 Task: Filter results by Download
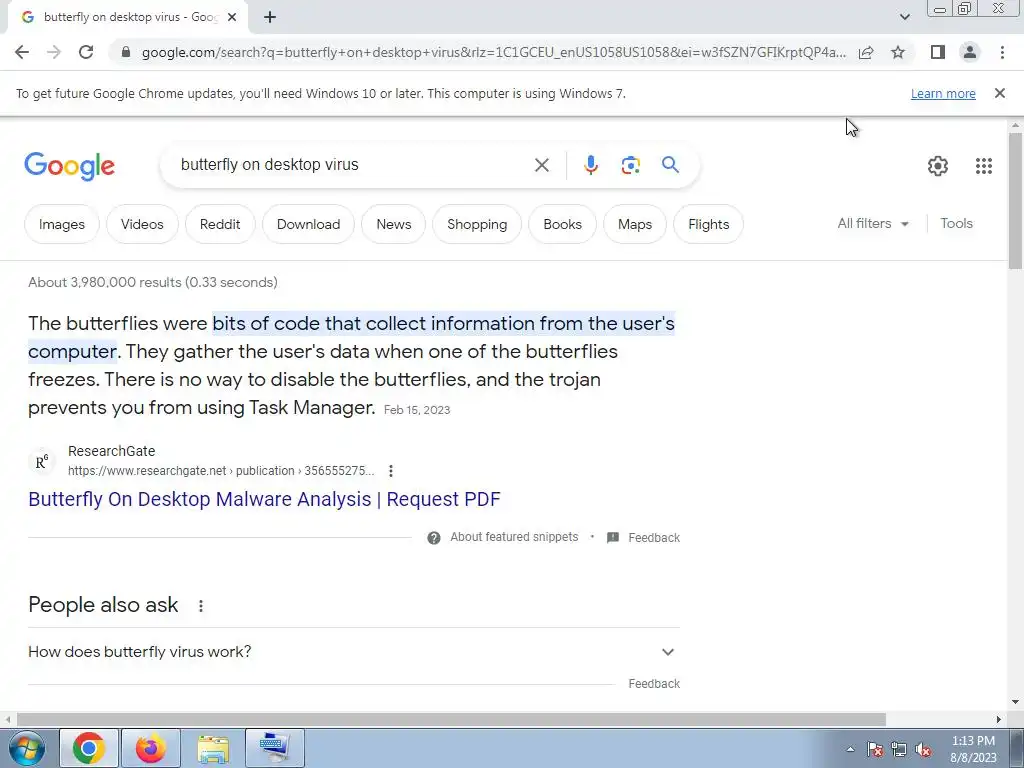[308, 224]
